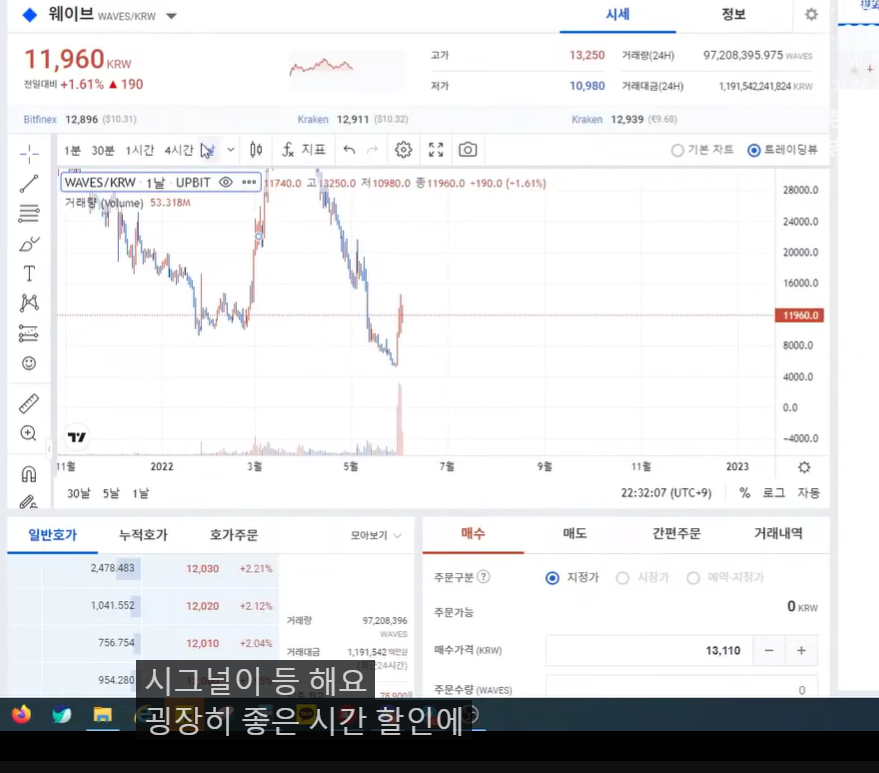
Task: Toggle percent (%) price scale
Action: coord(744,493)
